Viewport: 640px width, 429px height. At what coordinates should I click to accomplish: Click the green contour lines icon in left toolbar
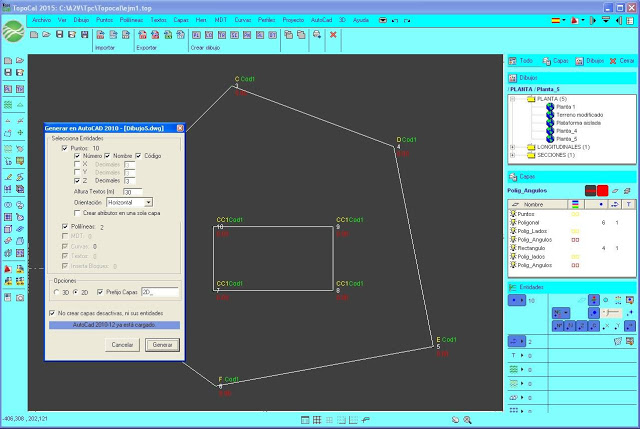point(8,104)
